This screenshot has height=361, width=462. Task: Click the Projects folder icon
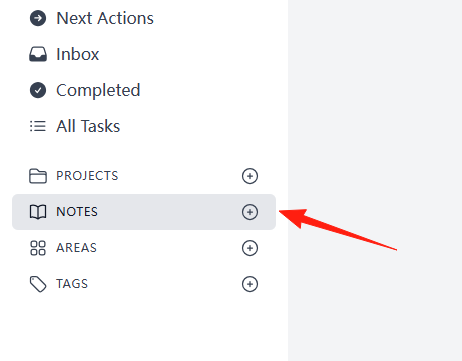coord(38,176)
